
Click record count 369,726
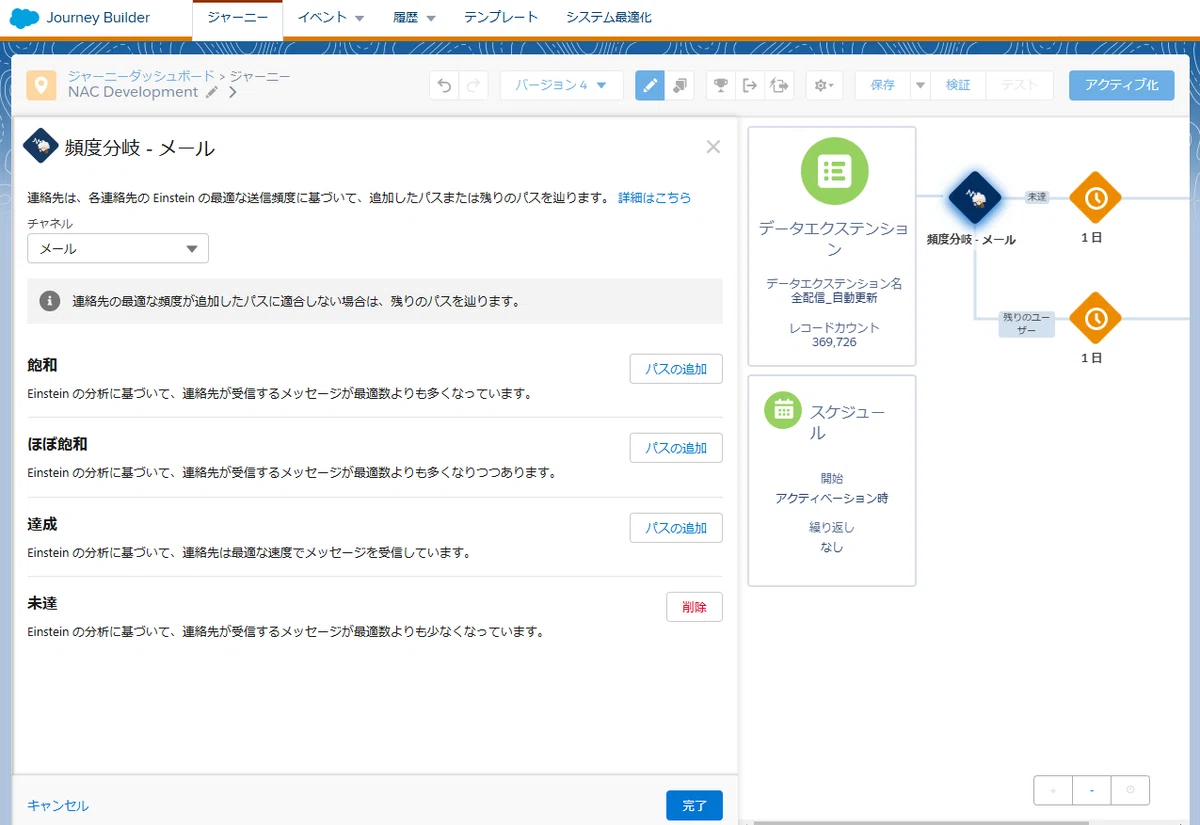[832, 342]
